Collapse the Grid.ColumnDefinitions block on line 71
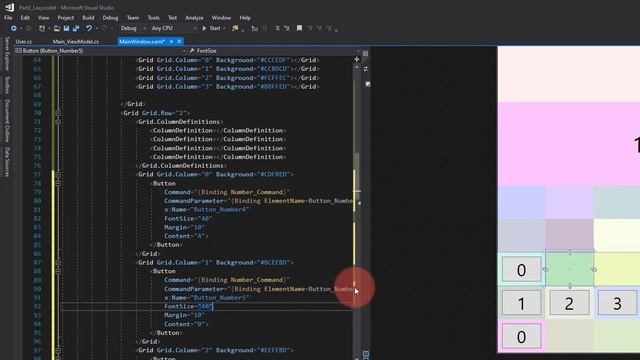 (x=58, y=122)
